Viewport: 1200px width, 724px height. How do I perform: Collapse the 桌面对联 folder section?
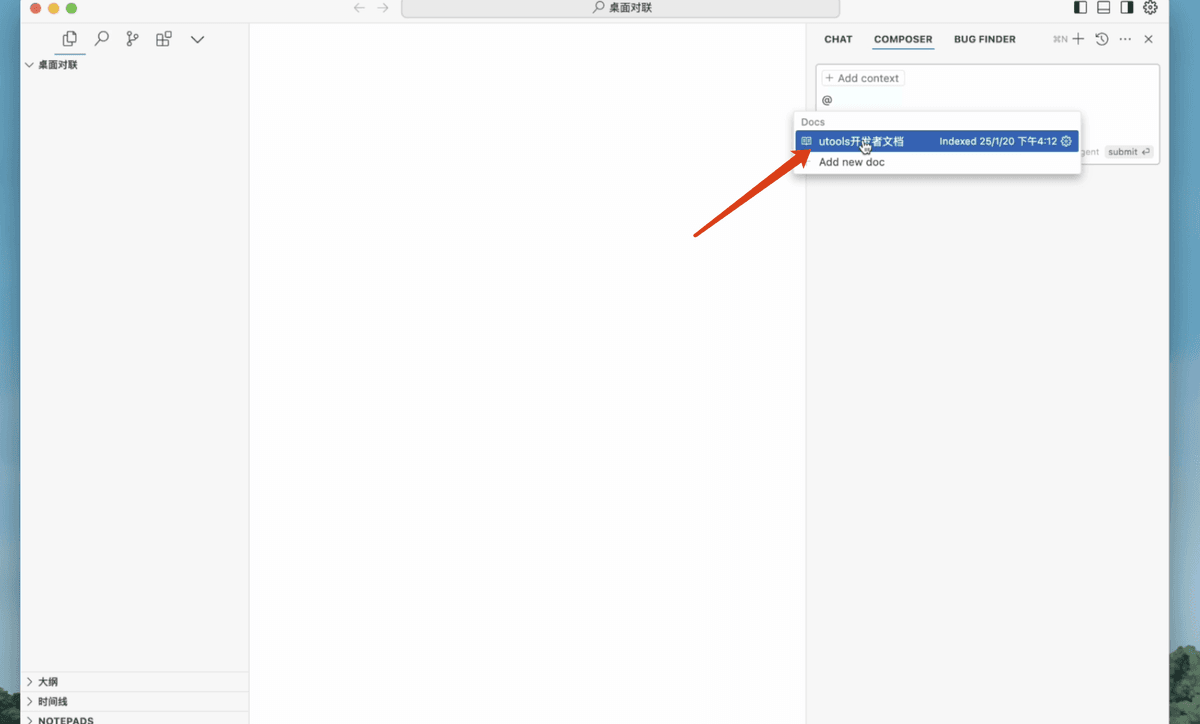tap(57, 65)
